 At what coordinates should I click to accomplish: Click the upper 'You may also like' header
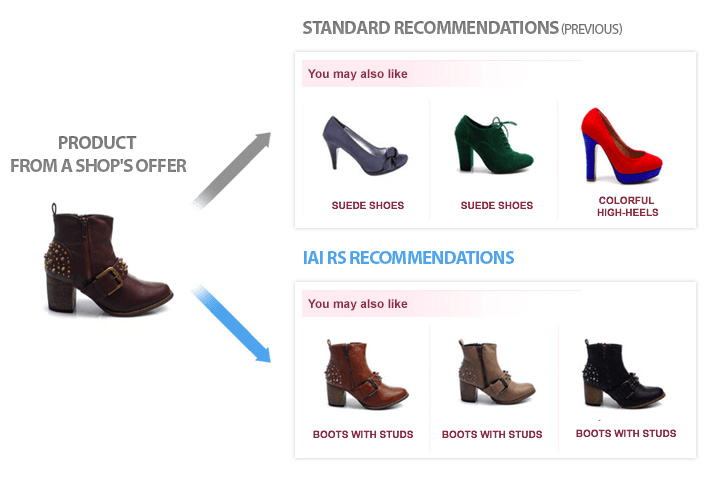[x=358, y=74]
